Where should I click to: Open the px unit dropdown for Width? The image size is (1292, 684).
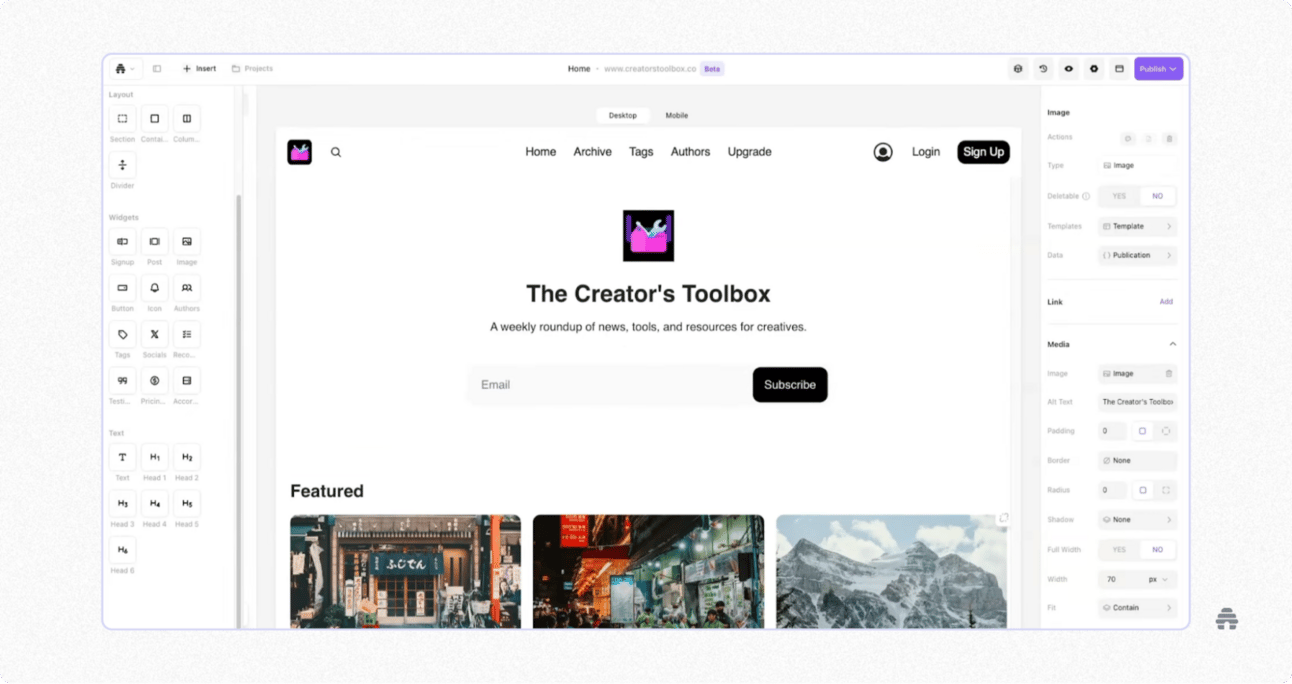1158,579
